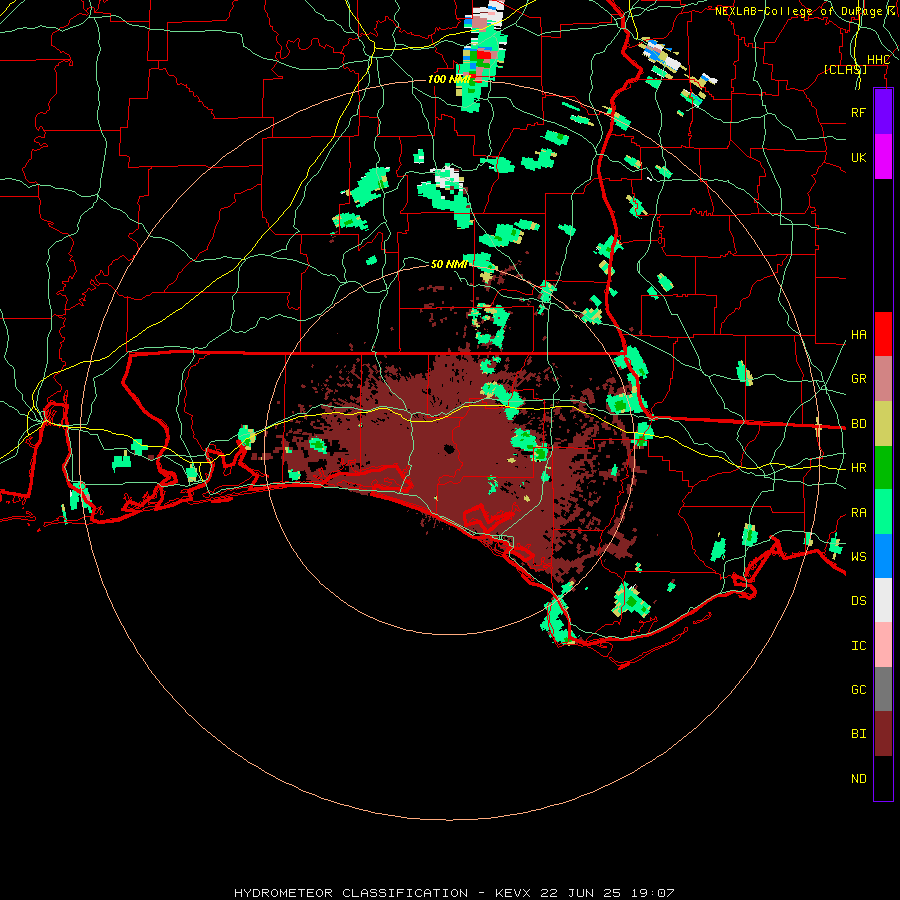Viewport: 900px width, 900px height.
Task: Select the GC gray legend swatch
Action: (x=883, y=689)
